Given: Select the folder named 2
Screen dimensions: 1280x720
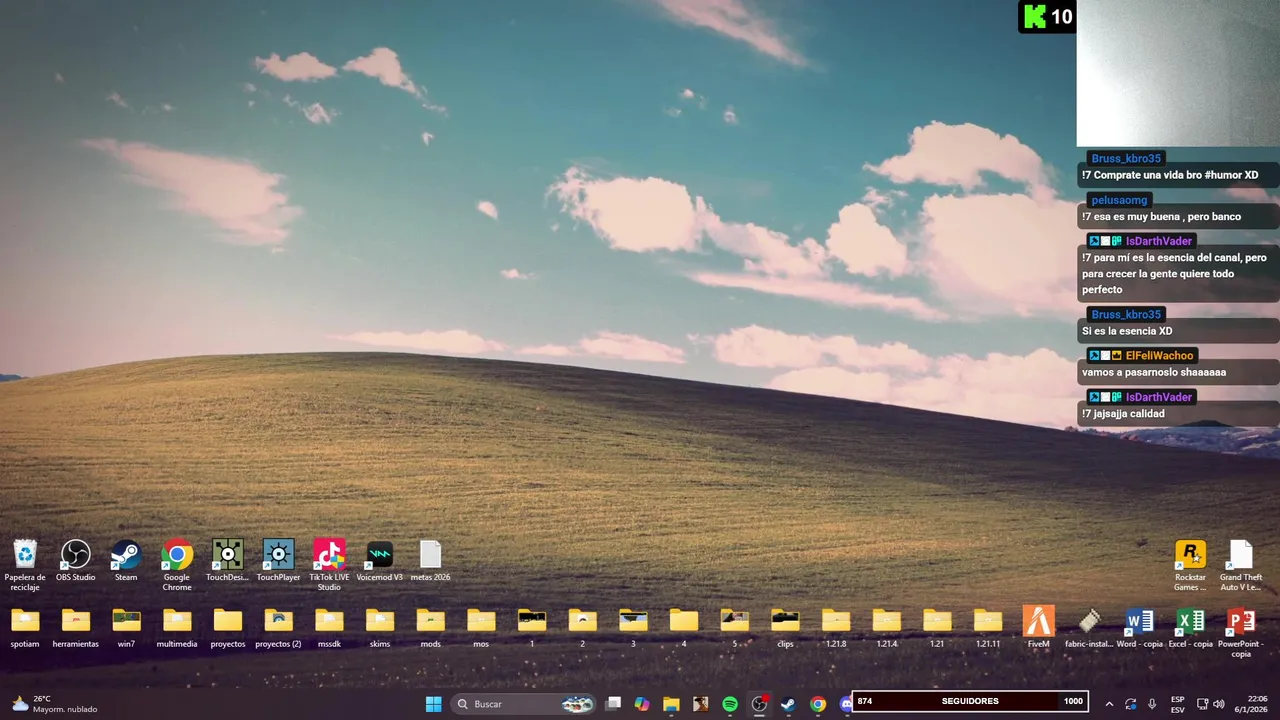Looking at the screenshot, I should [583, 628].
